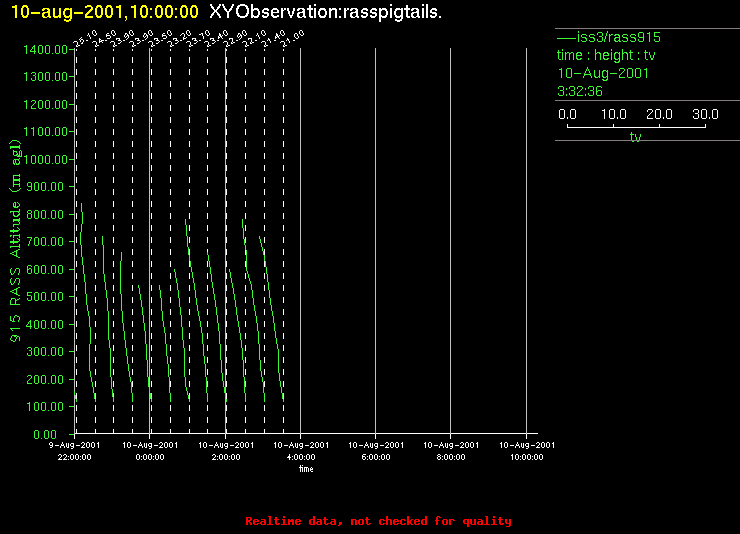
Task: Click the 4:00:00 time axis label
Action: (x=301, y=457)
